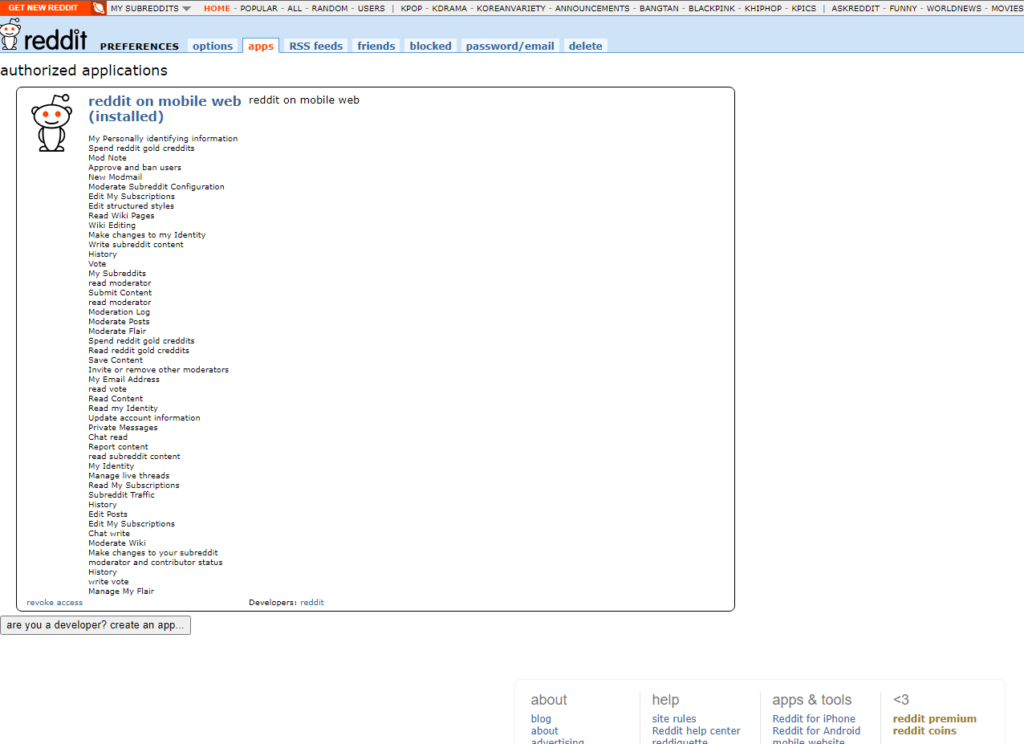Click the PREFERENCES label in the header
1024x744 pixels.
(x=139, y=46)
